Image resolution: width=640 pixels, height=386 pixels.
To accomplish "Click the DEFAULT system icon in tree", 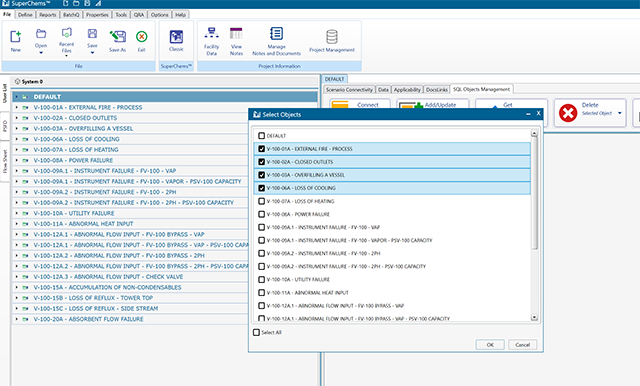I will pos(25,97).
